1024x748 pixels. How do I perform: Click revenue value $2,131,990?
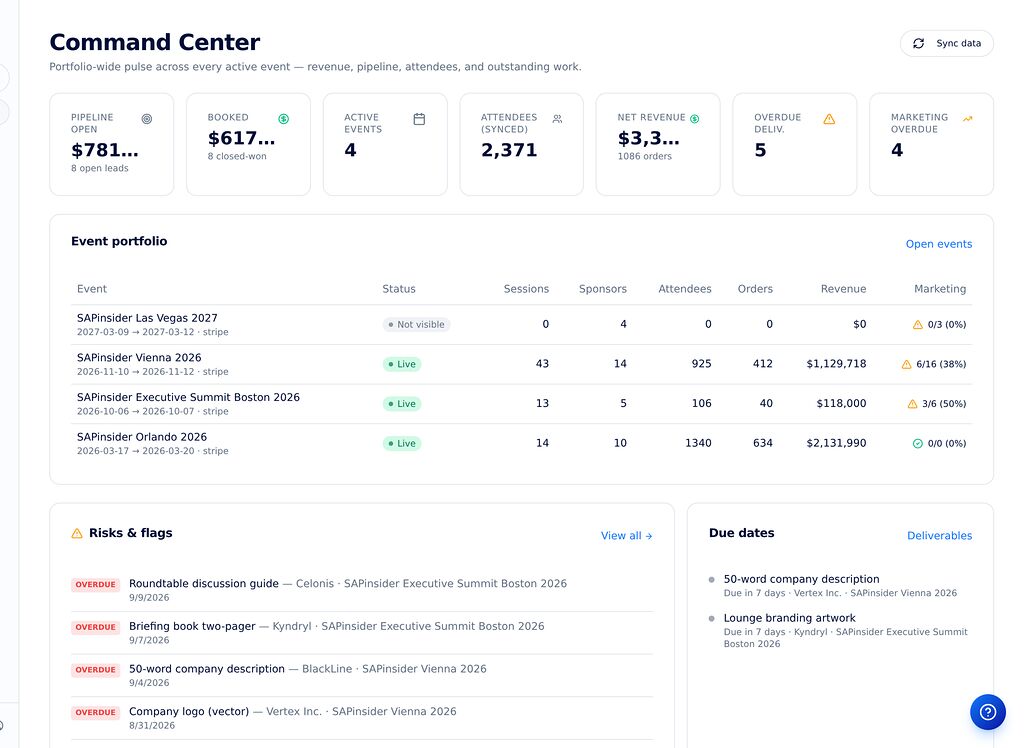click(x=836, y=443)
